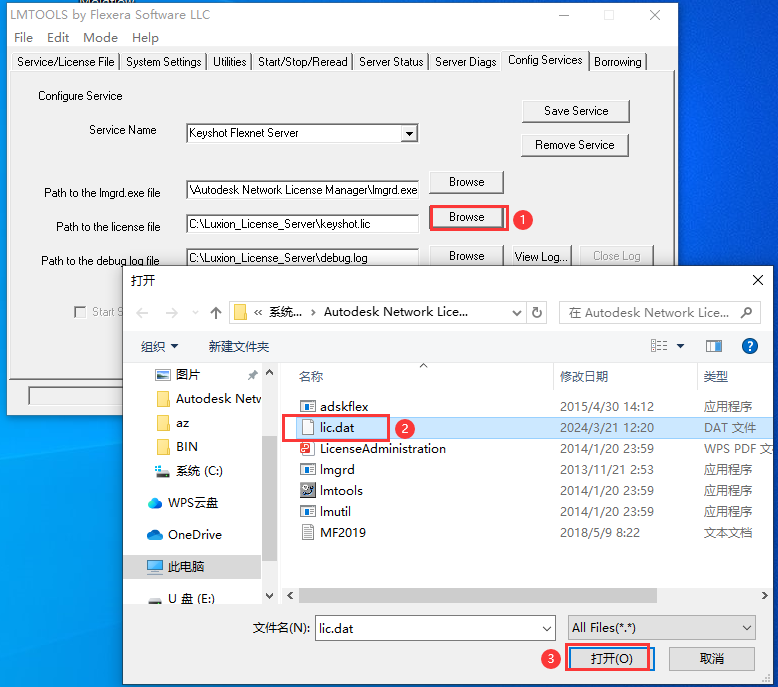Open the File menu in LMTOOLS
The image size is (778, 687).
pos(23,38)
